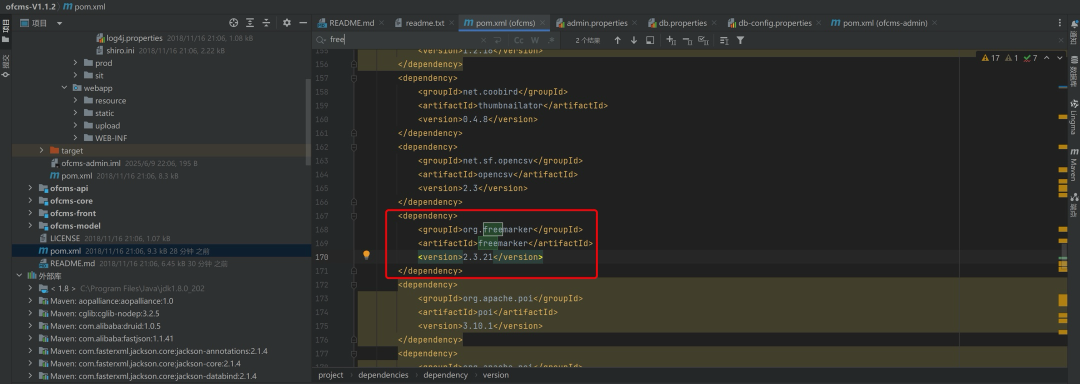Fold dependency block at line 167
This screenshot has height=384, width=1080.
[x=354, y=215]
